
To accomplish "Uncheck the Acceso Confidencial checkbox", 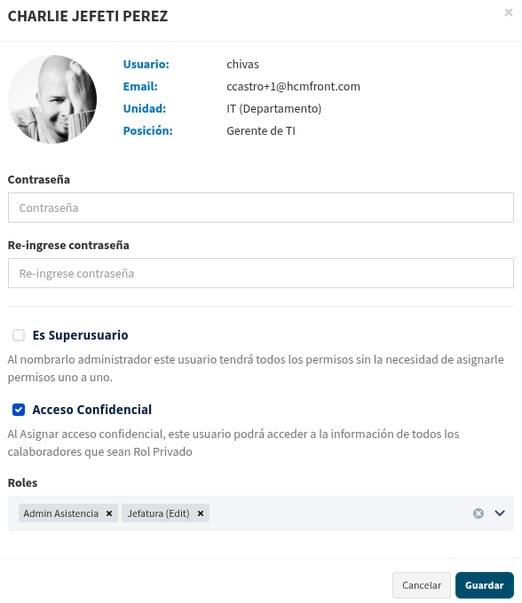I will coord(18,410).
